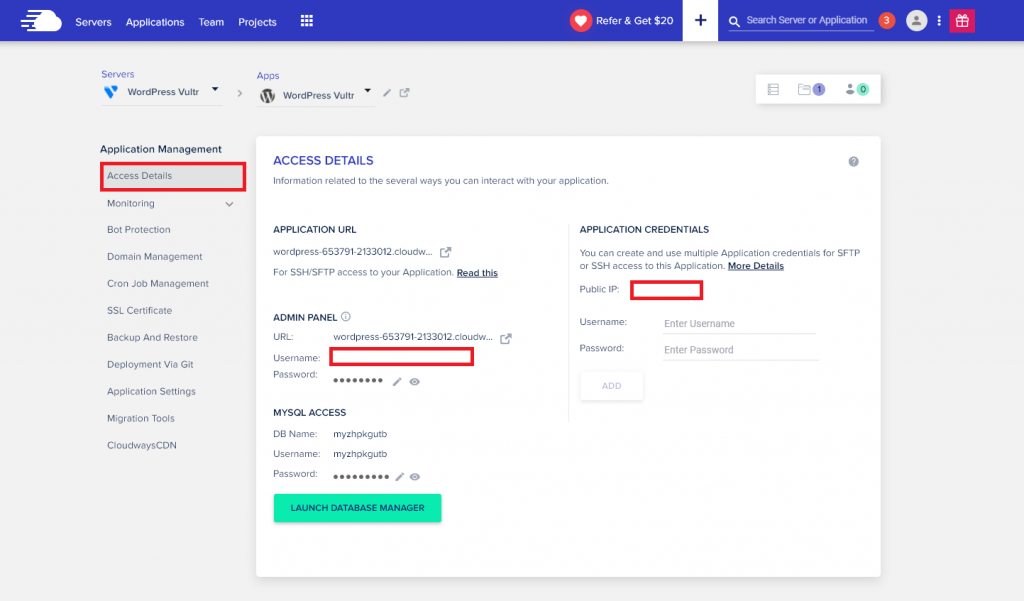The height and width of the screenshot is (601, 1024).
Task: Reveal the Admin Panel password
Action: pos(415,381)
